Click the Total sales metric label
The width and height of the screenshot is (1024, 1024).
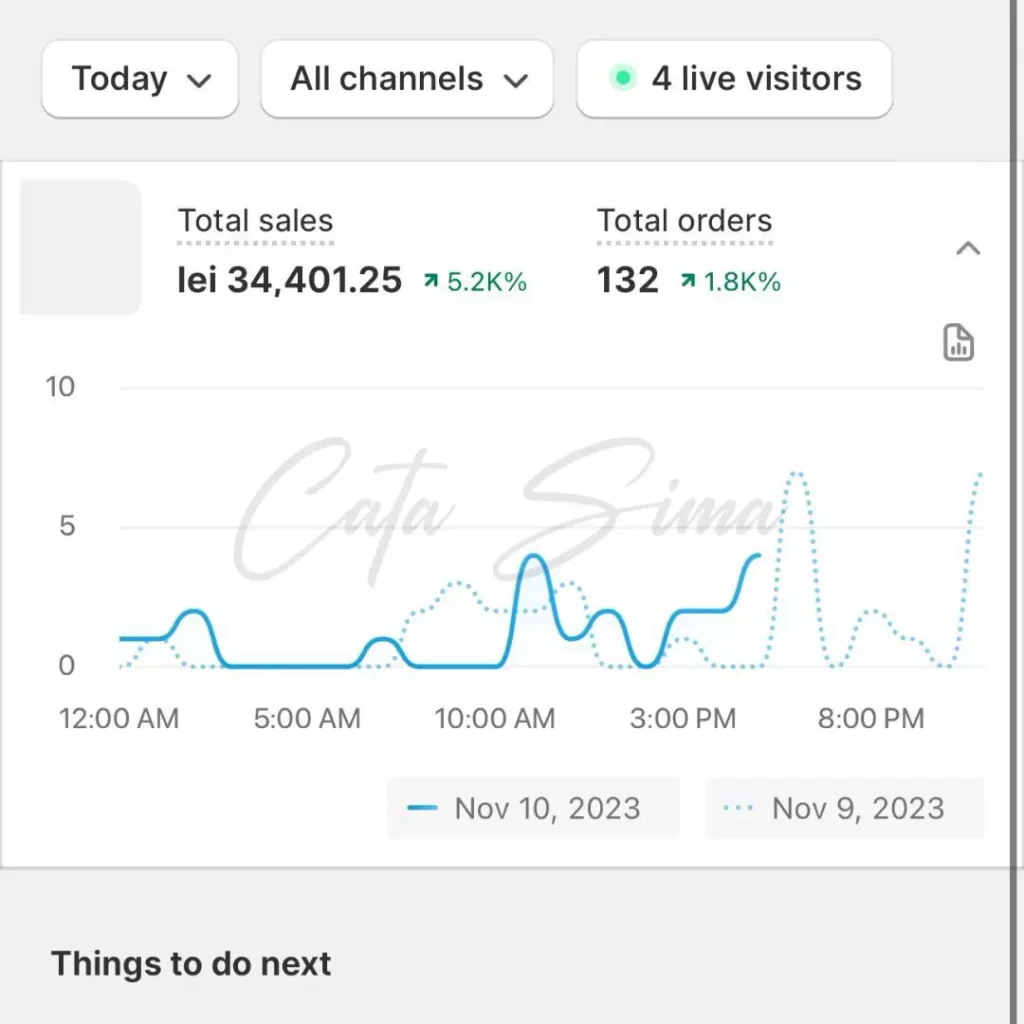pos(255,221)
